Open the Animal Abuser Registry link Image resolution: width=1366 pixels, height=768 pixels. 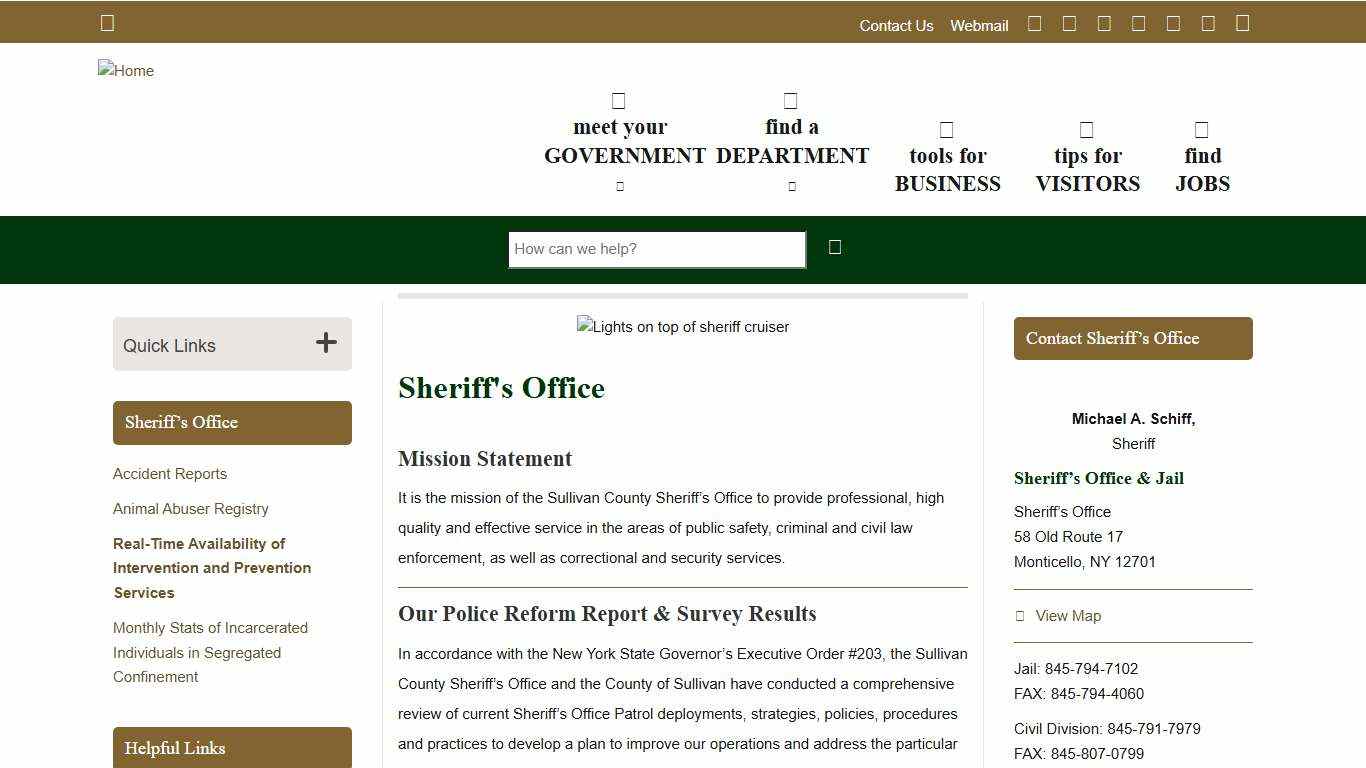point(191,508)
